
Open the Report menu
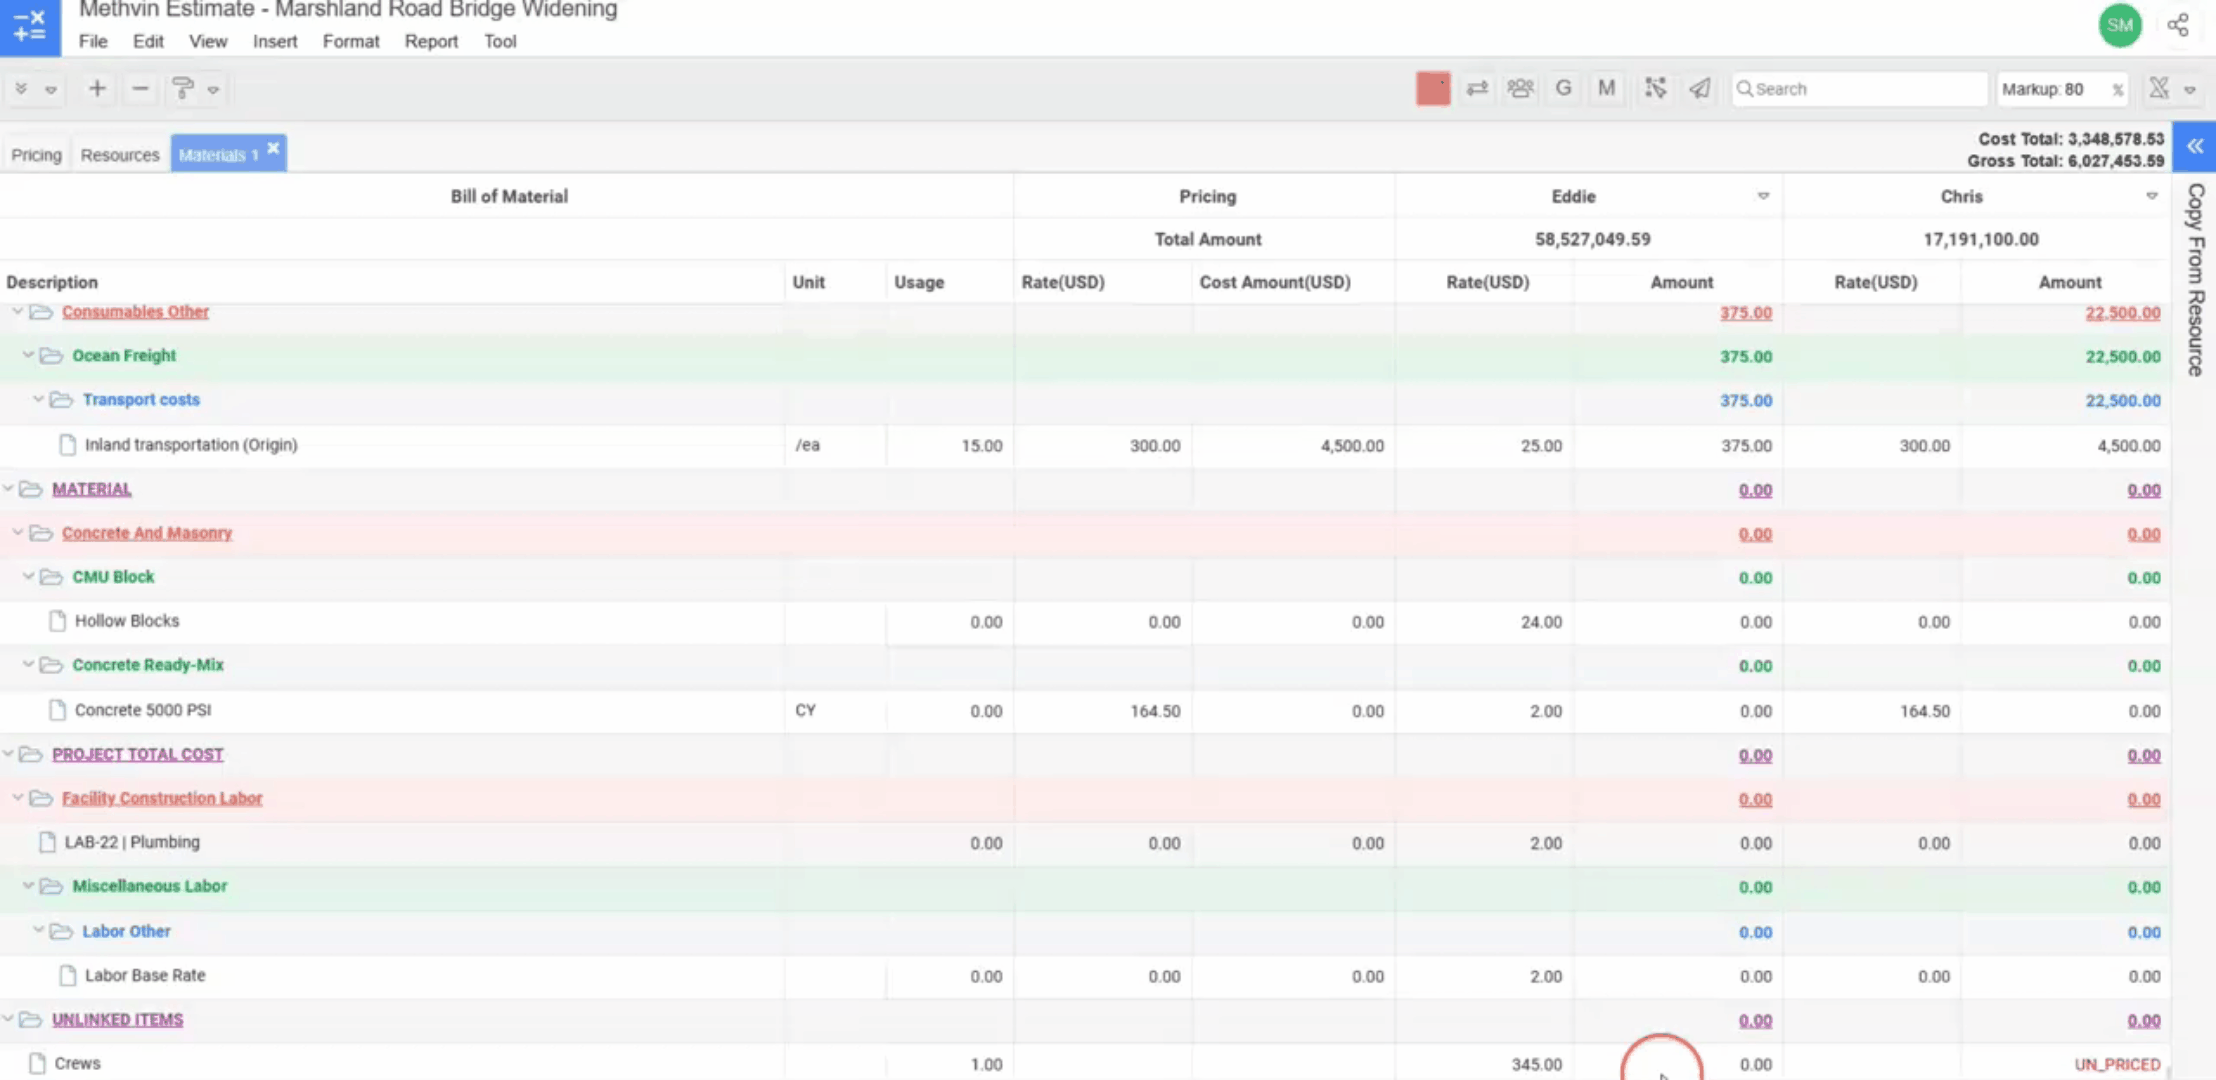(x=431, y=41)
